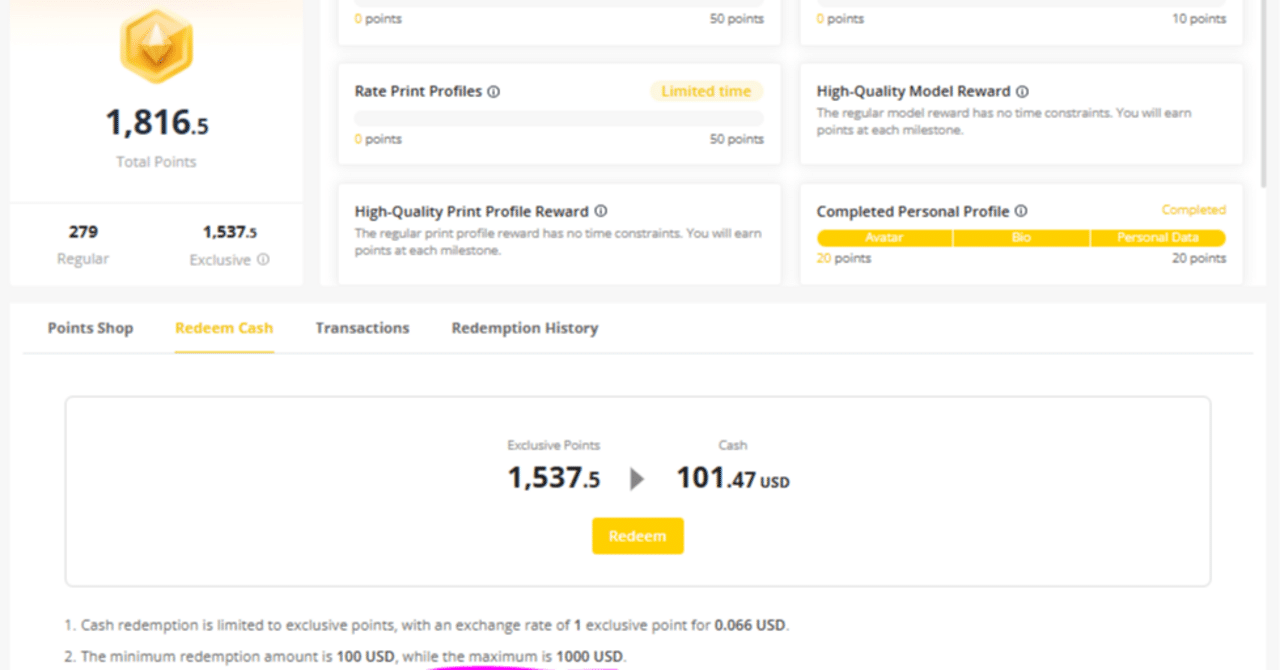Click the 101.47 USD cash amount
1280x670 pixels.
(x=732, y=478)
